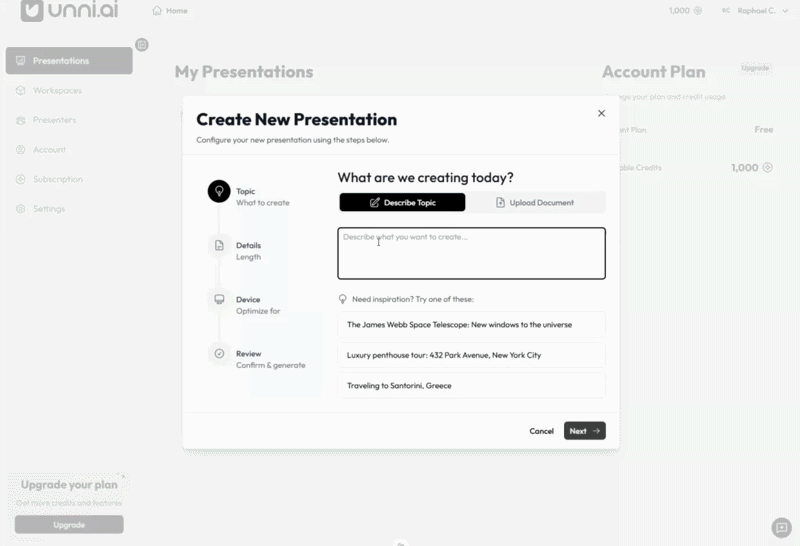Focus the describe topic text area
The width and height of the screenshot is (800, 546).
[471, 254]
